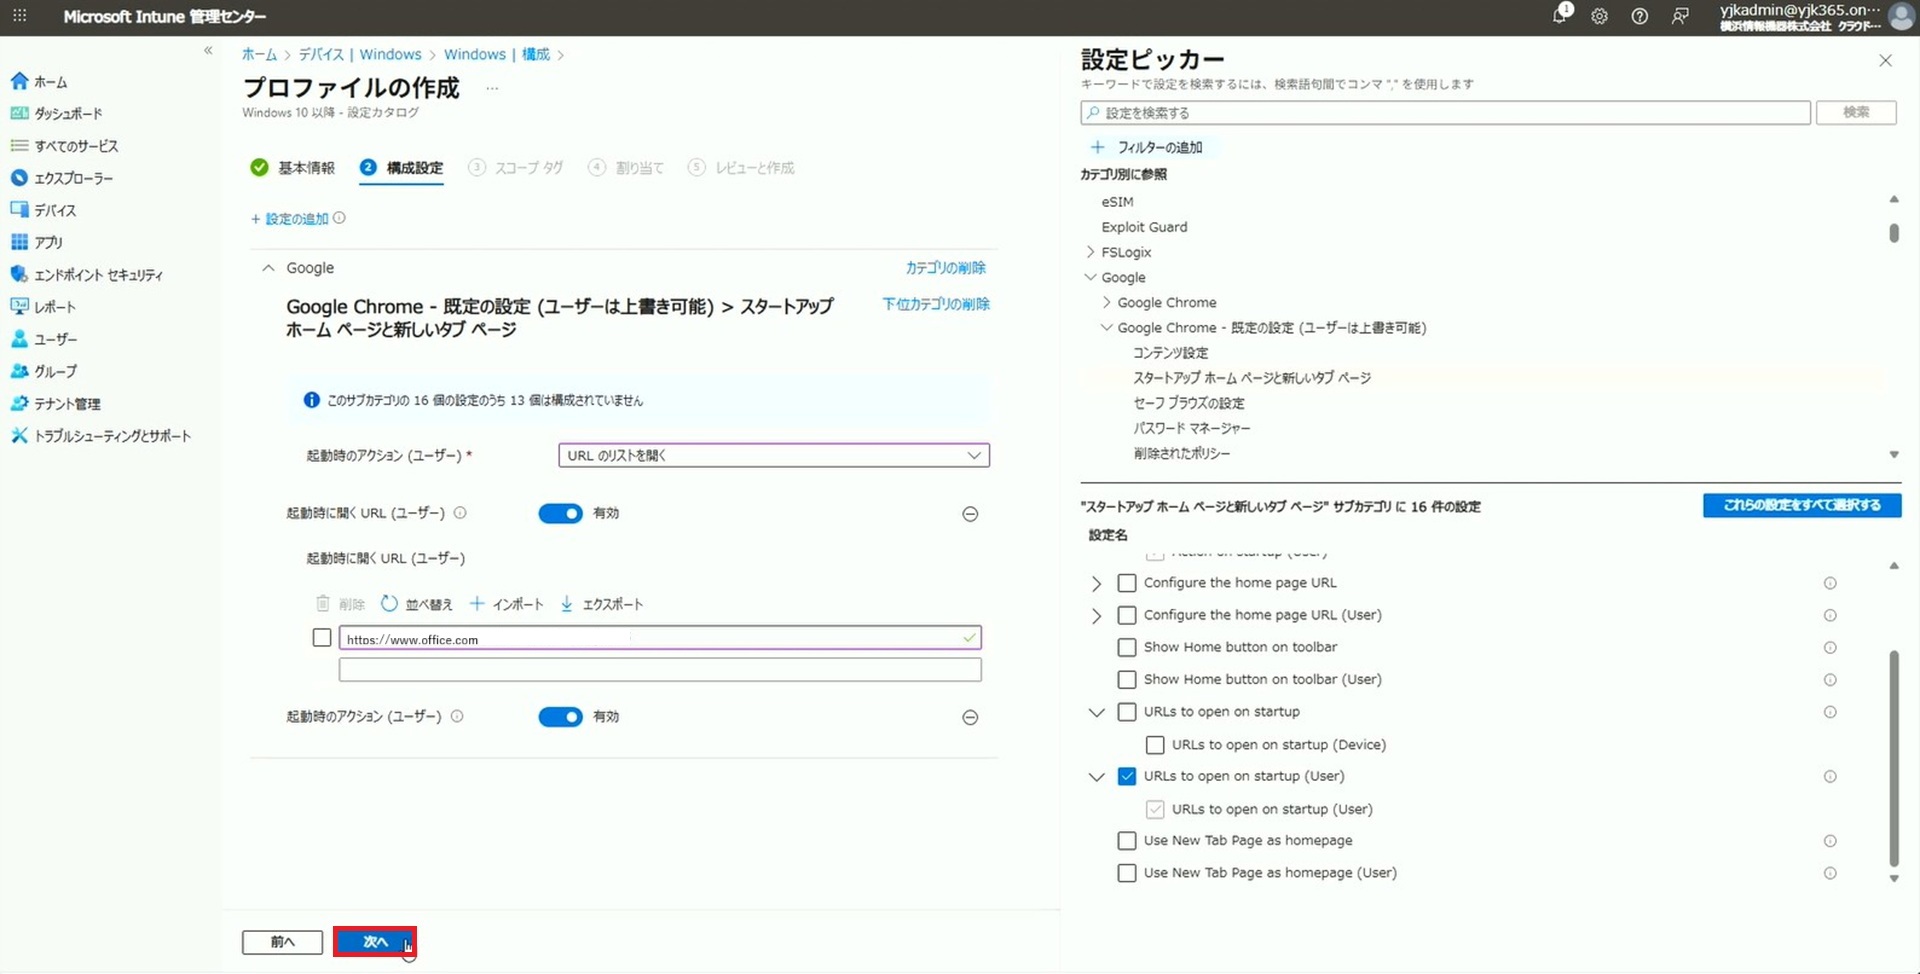This screenshot has height=974, width=1920.
Task: Check Show Home button on toolbar
Action: [1126, 647]
